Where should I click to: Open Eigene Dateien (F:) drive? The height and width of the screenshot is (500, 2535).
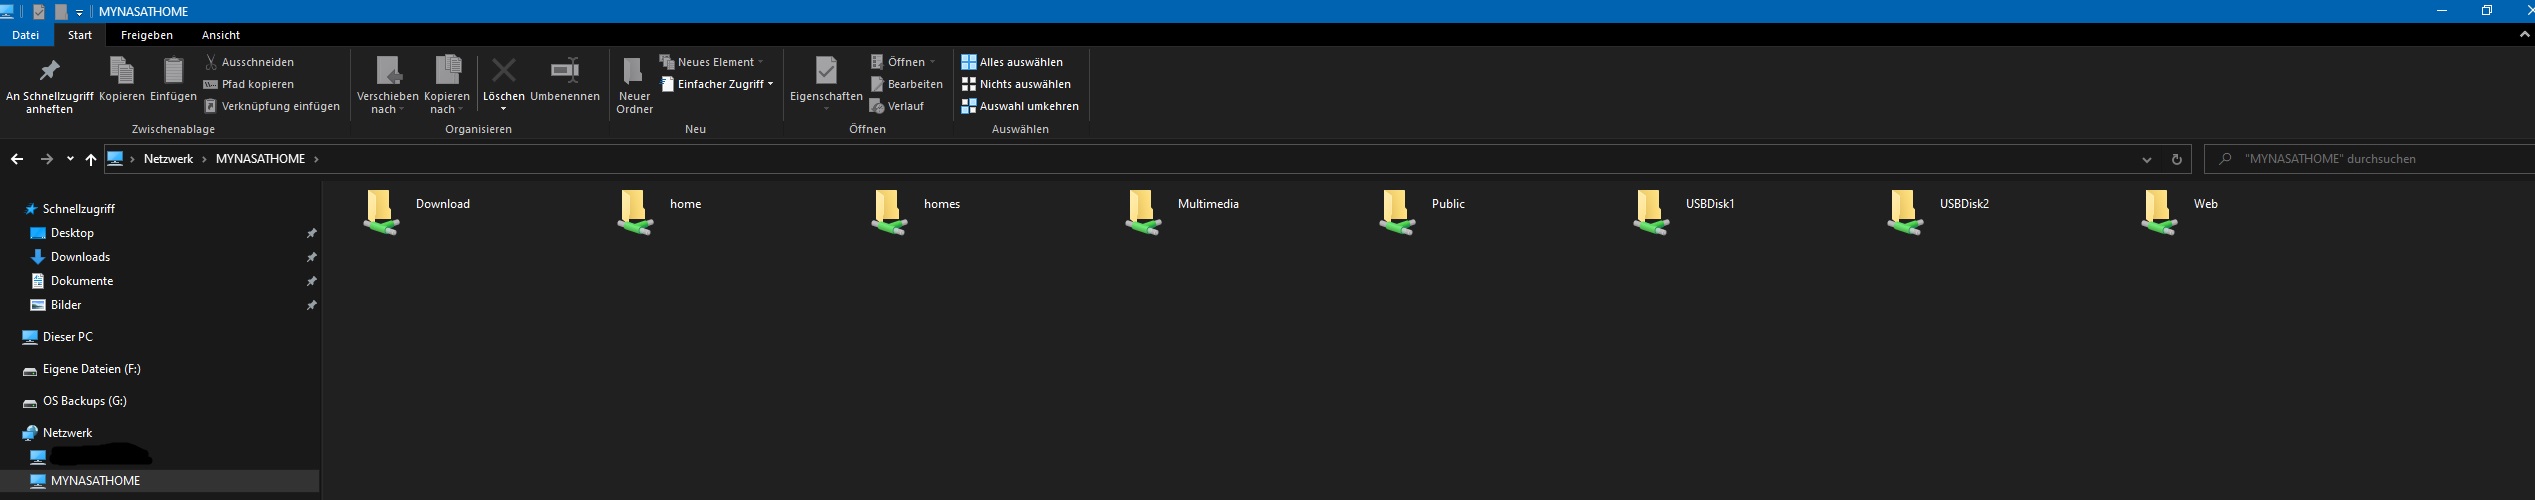[91, 369]
